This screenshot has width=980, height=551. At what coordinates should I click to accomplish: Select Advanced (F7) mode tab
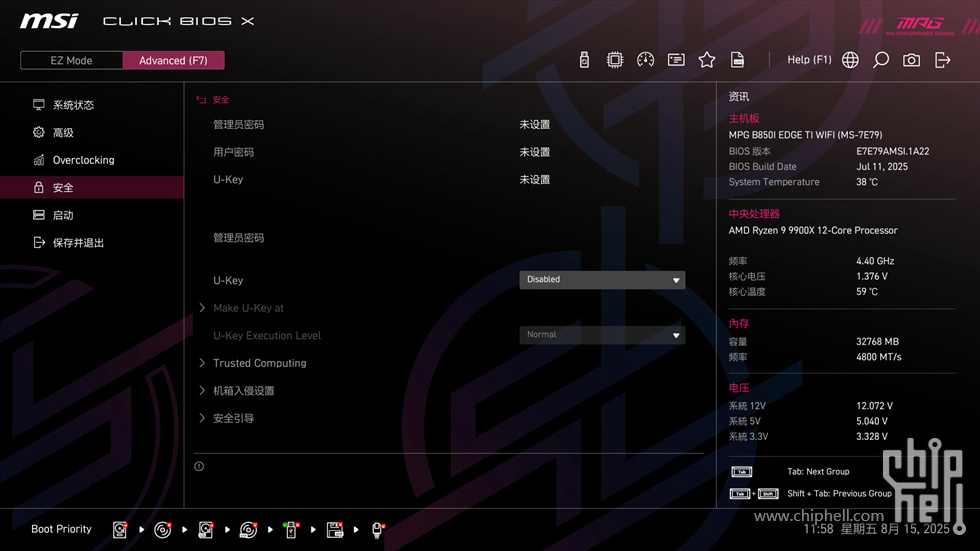[x=173, y=61]
